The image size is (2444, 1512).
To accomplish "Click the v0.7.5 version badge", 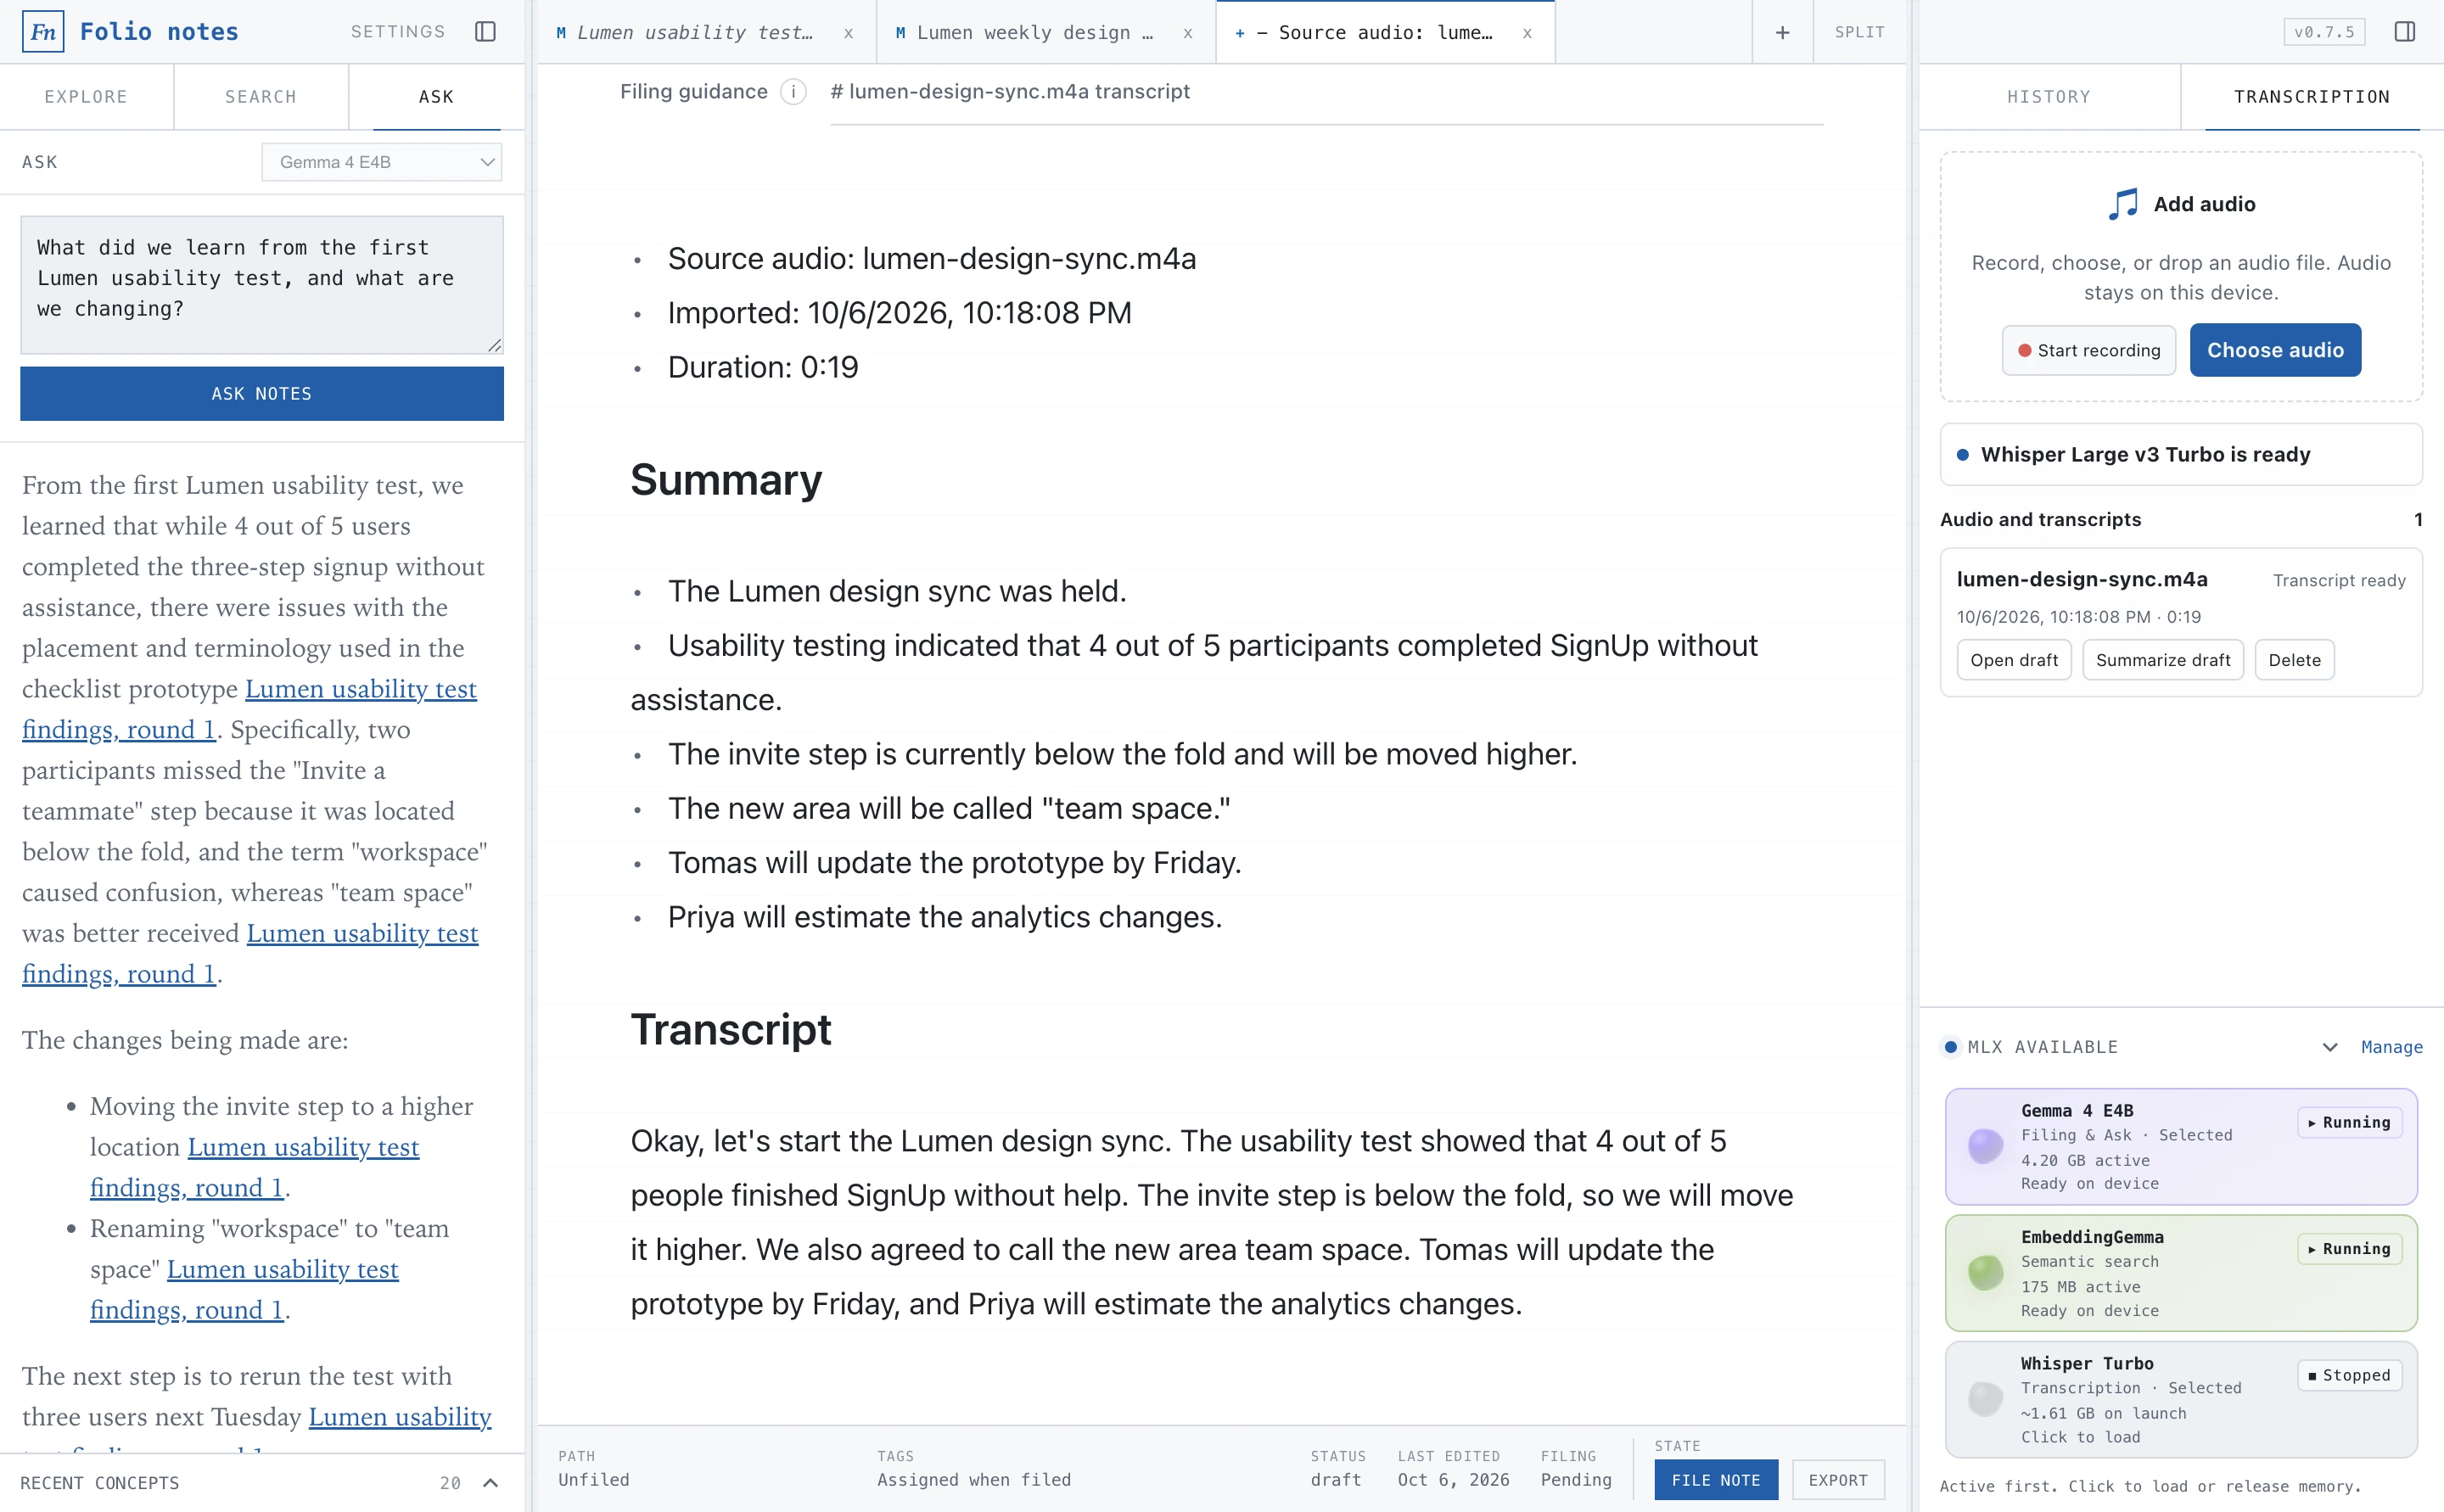I will point(2324,32).
